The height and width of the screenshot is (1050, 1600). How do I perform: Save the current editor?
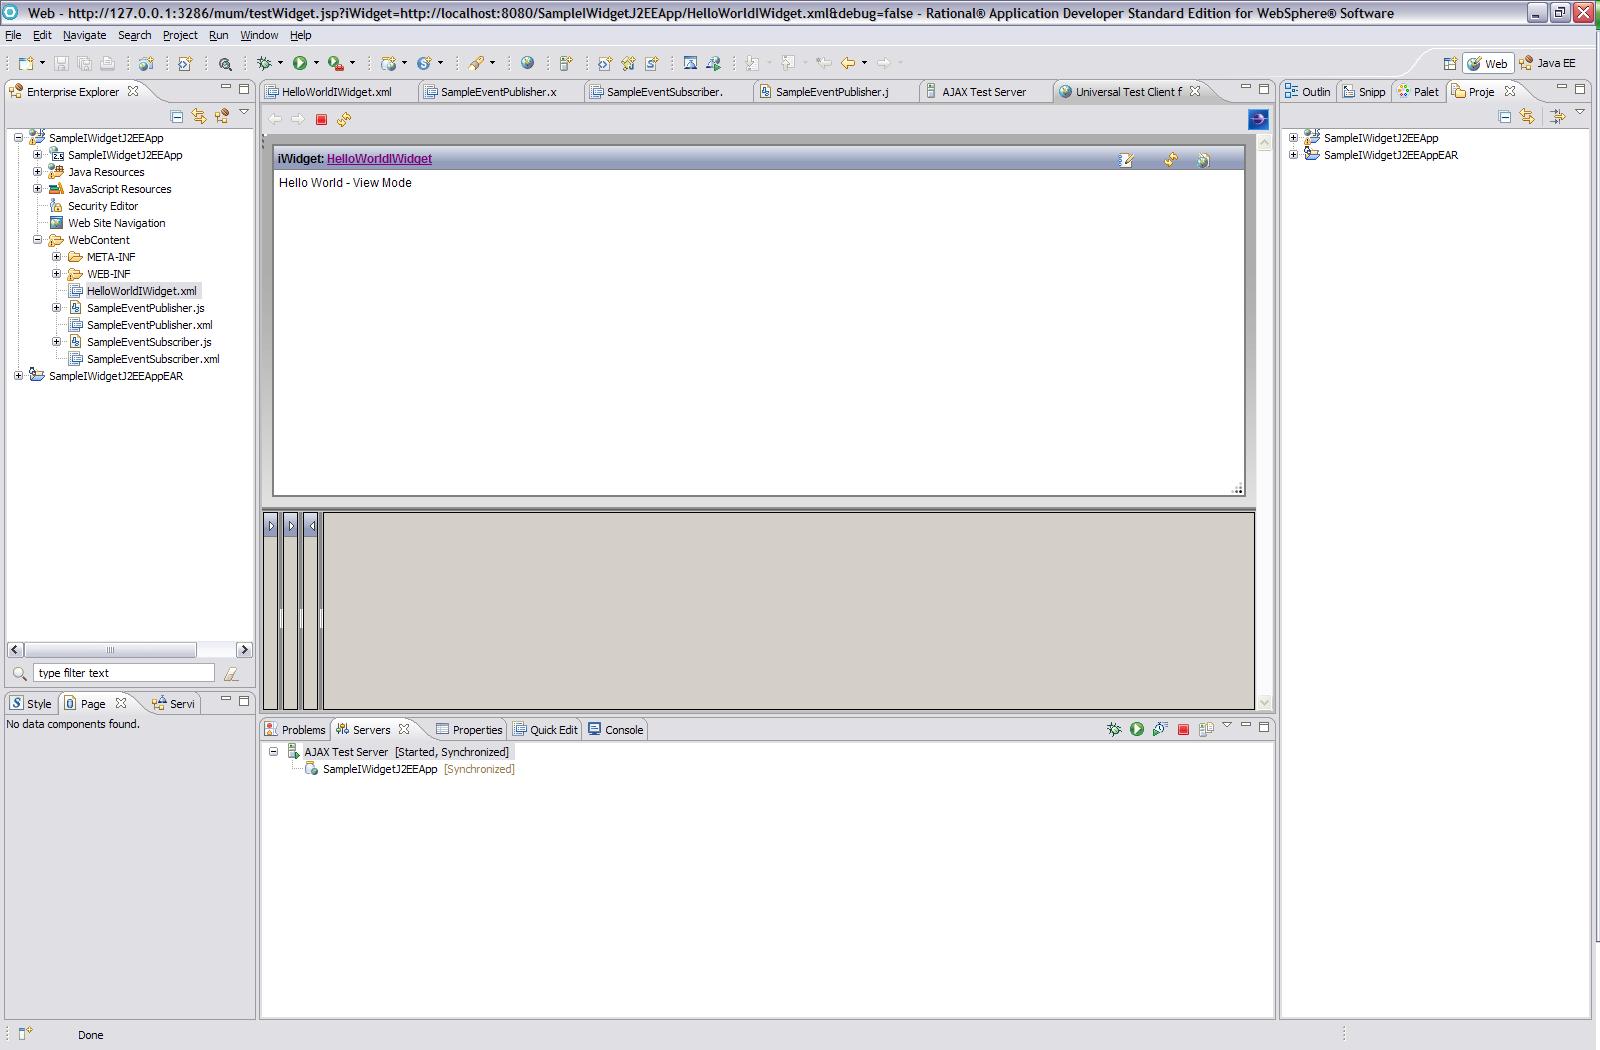(62, 62)
